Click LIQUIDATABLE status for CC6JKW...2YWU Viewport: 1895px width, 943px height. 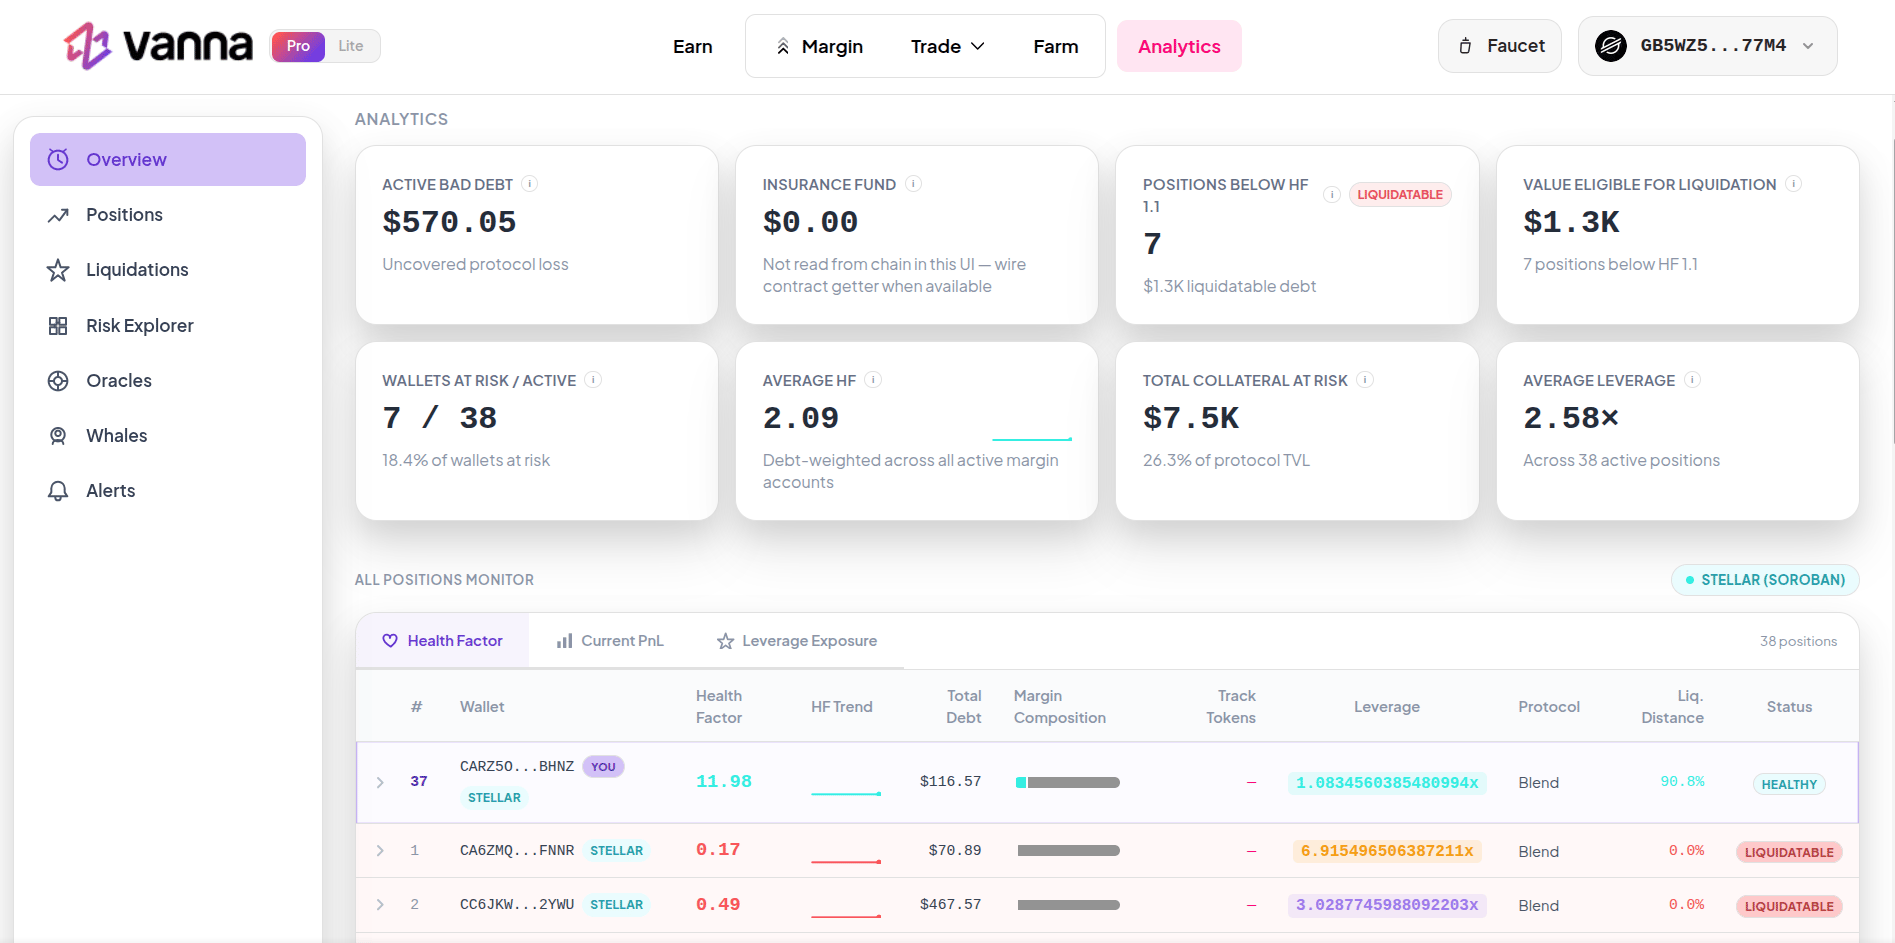(x=1789, y=906)
